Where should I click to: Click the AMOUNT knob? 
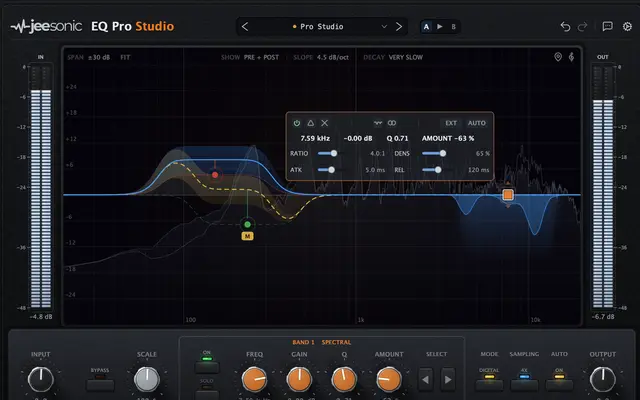coord(389,379)
